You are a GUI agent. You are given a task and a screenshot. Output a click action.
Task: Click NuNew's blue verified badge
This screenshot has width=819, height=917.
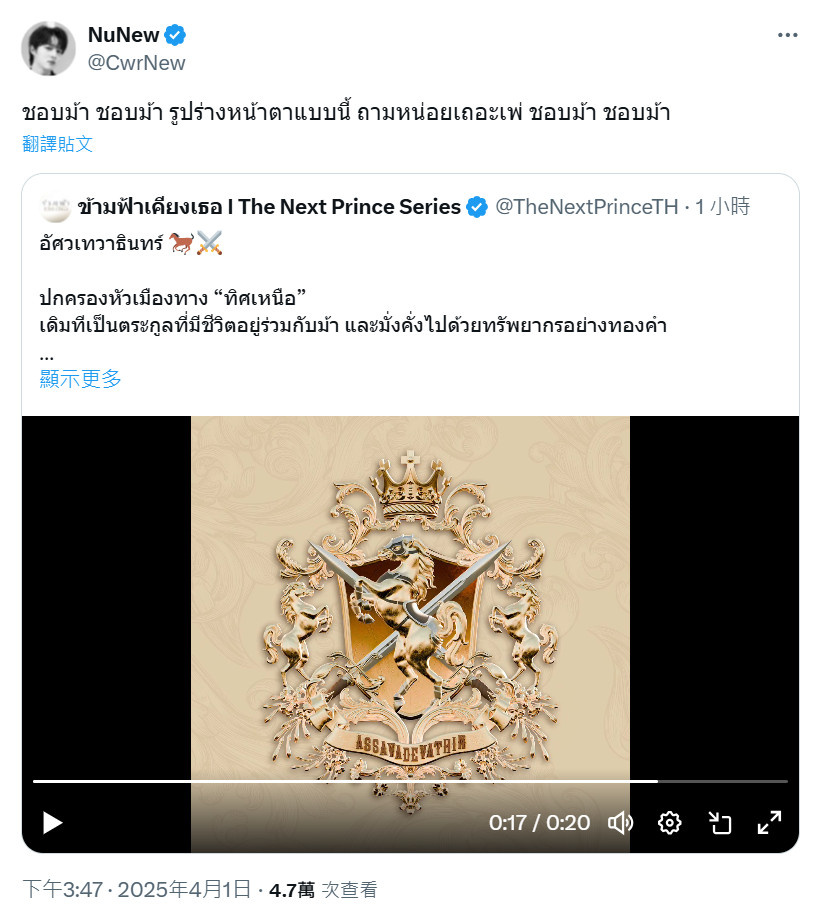click(x=175, y=35)
